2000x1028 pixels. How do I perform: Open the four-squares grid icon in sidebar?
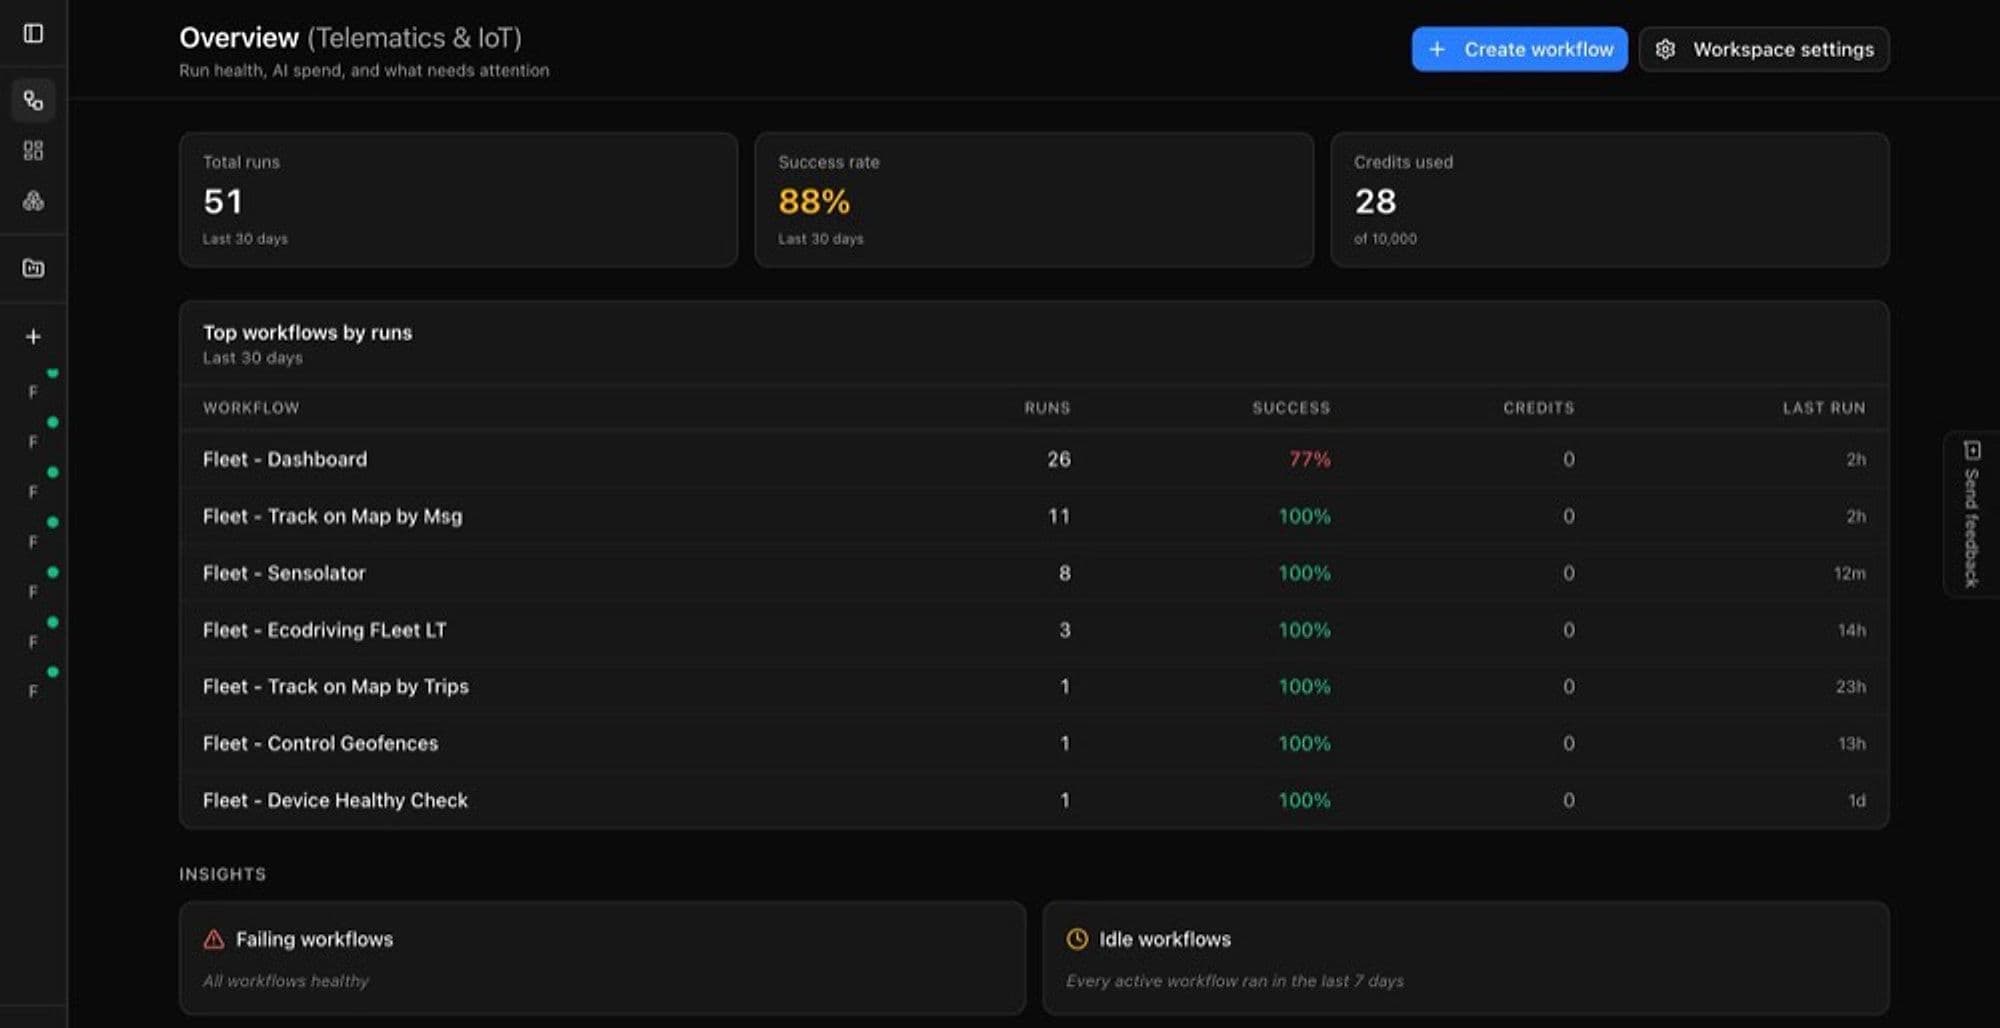pyautogui.click(x=33, y=150)
